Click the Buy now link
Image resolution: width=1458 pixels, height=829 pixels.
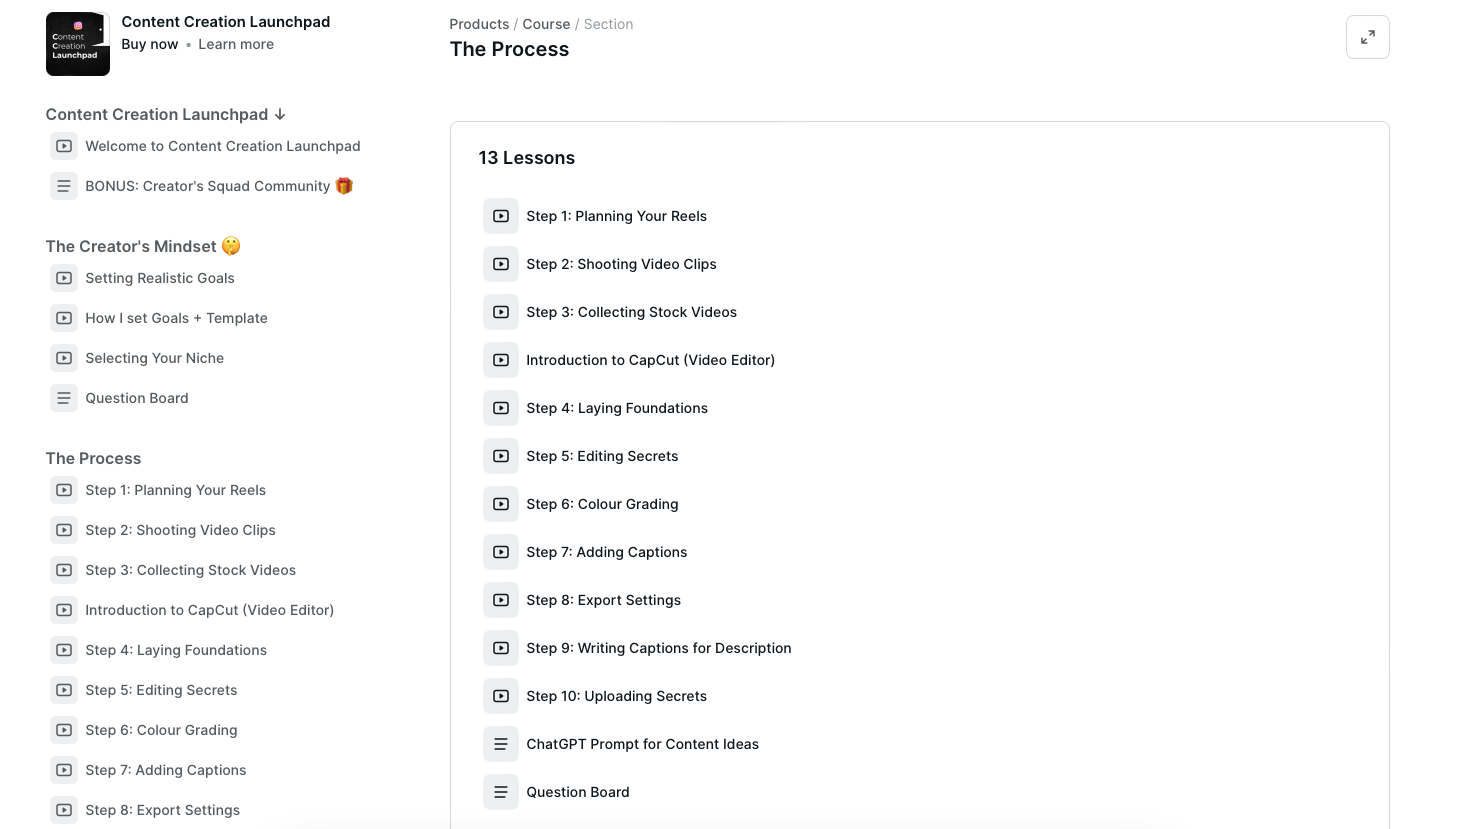tap(150, 44)
